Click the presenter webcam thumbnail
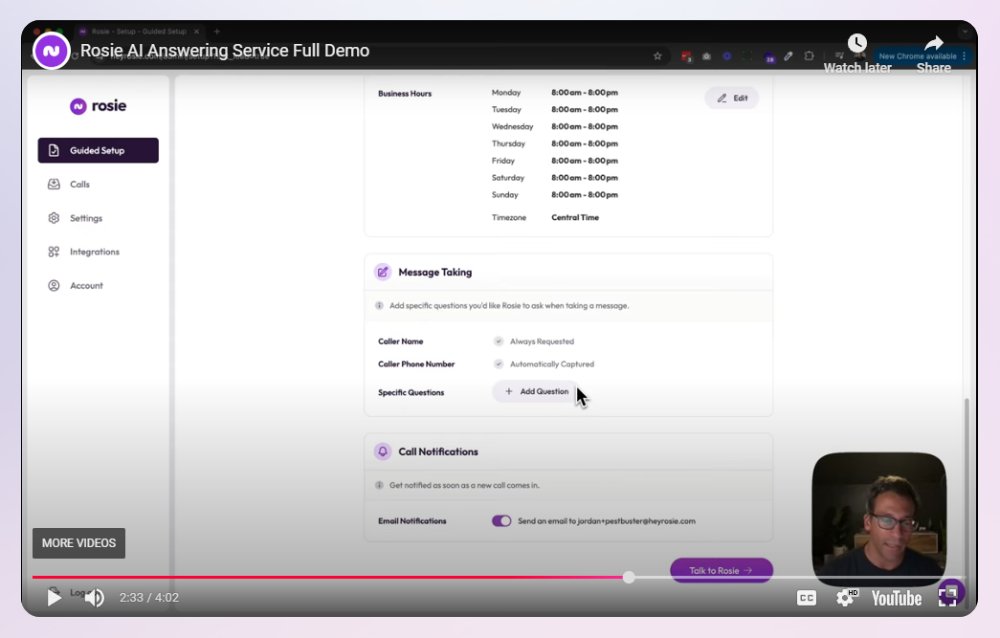Screen dimensions: 1000x638 (879, 518)
